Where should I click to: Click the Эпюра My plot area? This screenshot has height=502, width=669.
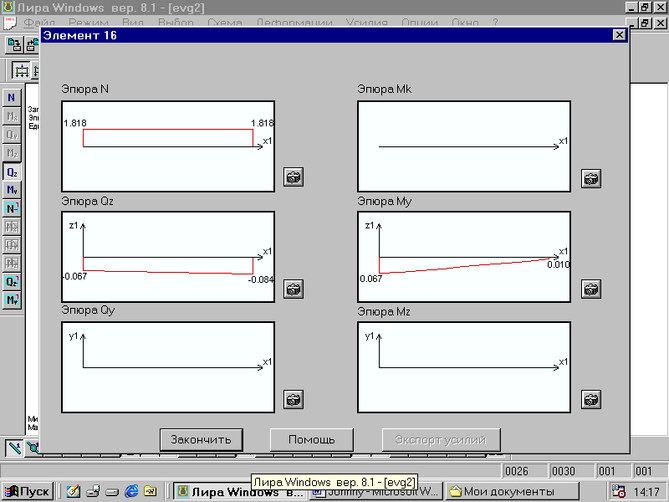click(x=464, y=257)
